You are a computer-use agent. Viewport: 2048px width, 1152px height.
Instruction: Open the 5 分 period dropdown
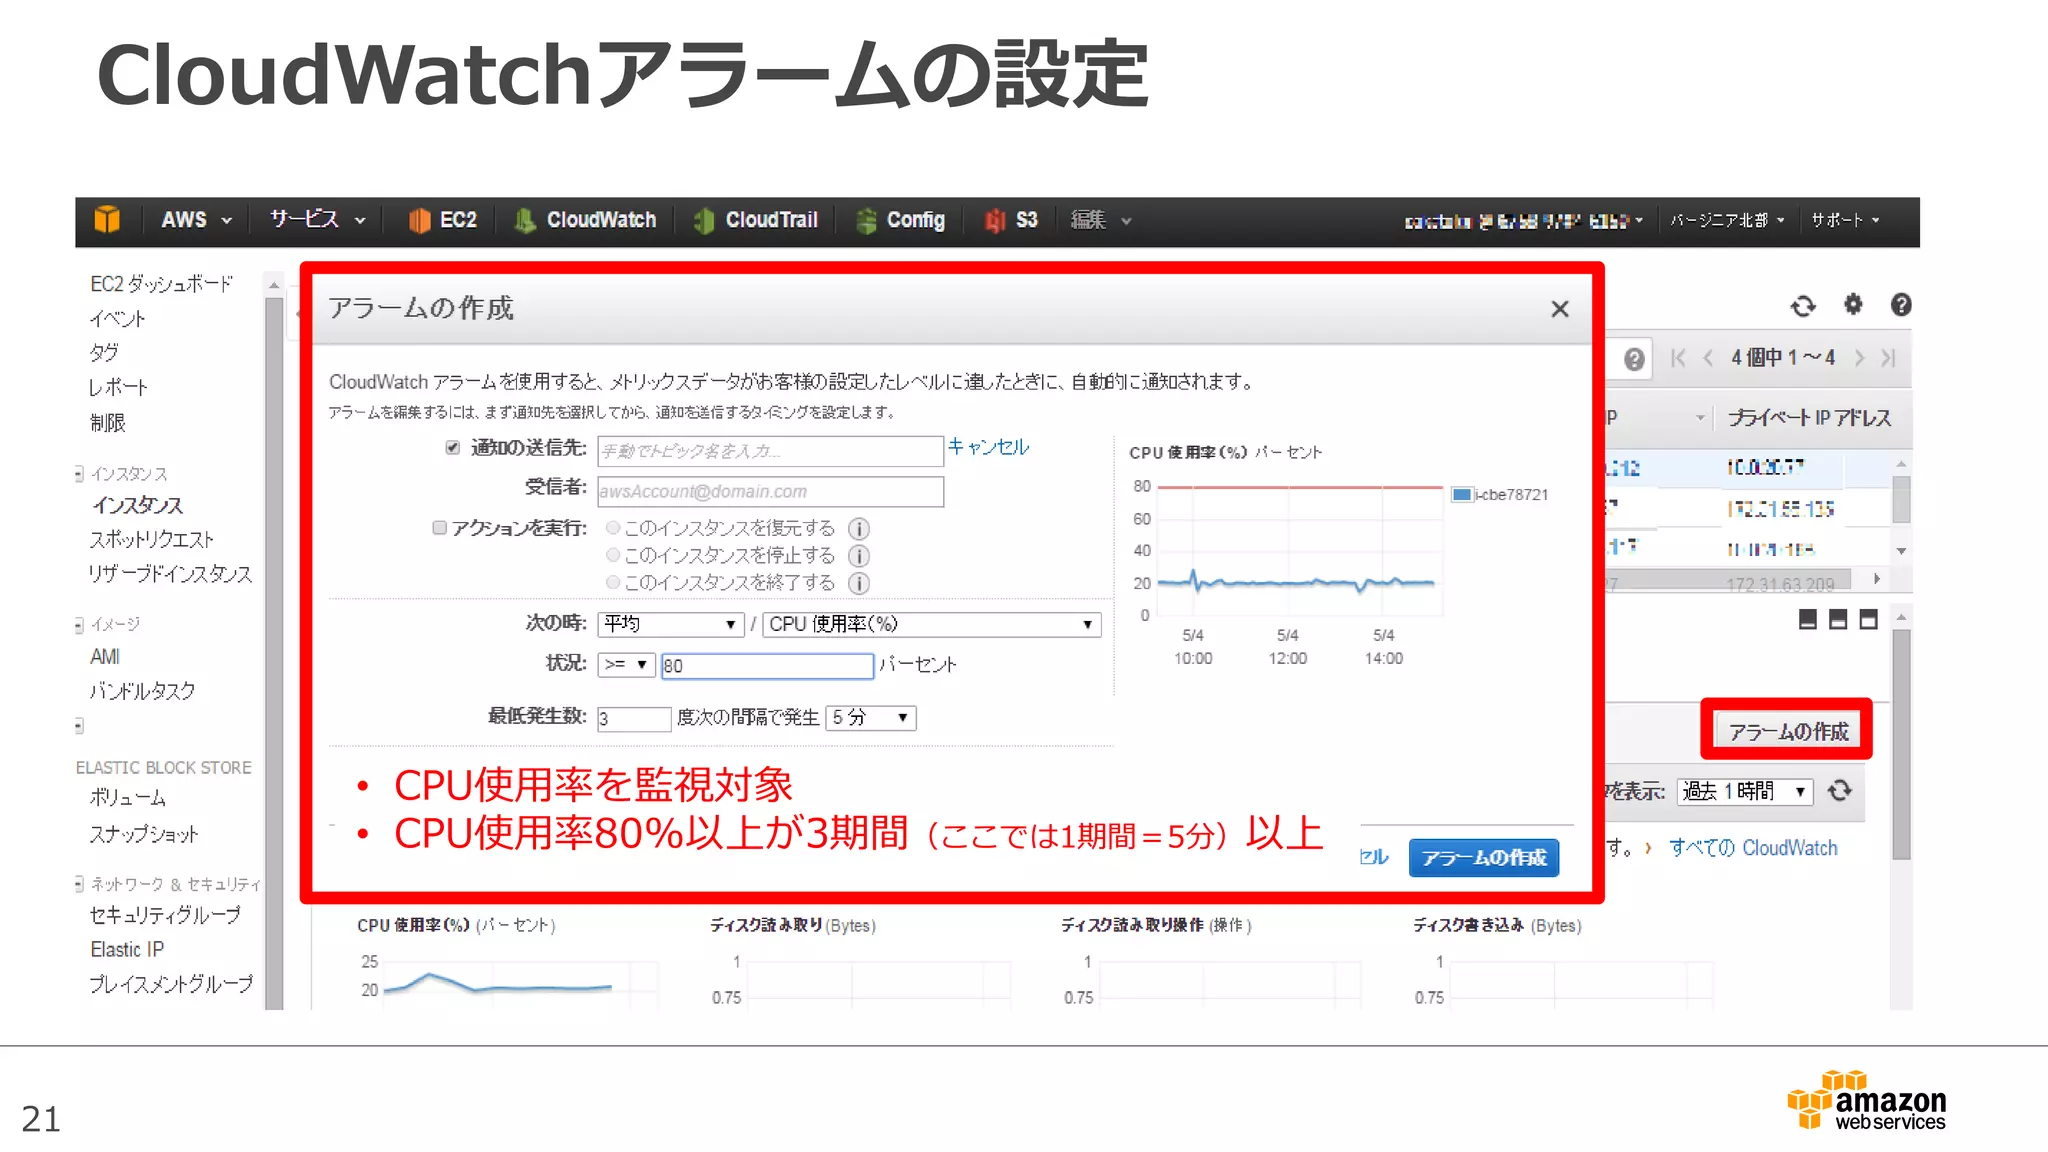[x=870, y=718]
